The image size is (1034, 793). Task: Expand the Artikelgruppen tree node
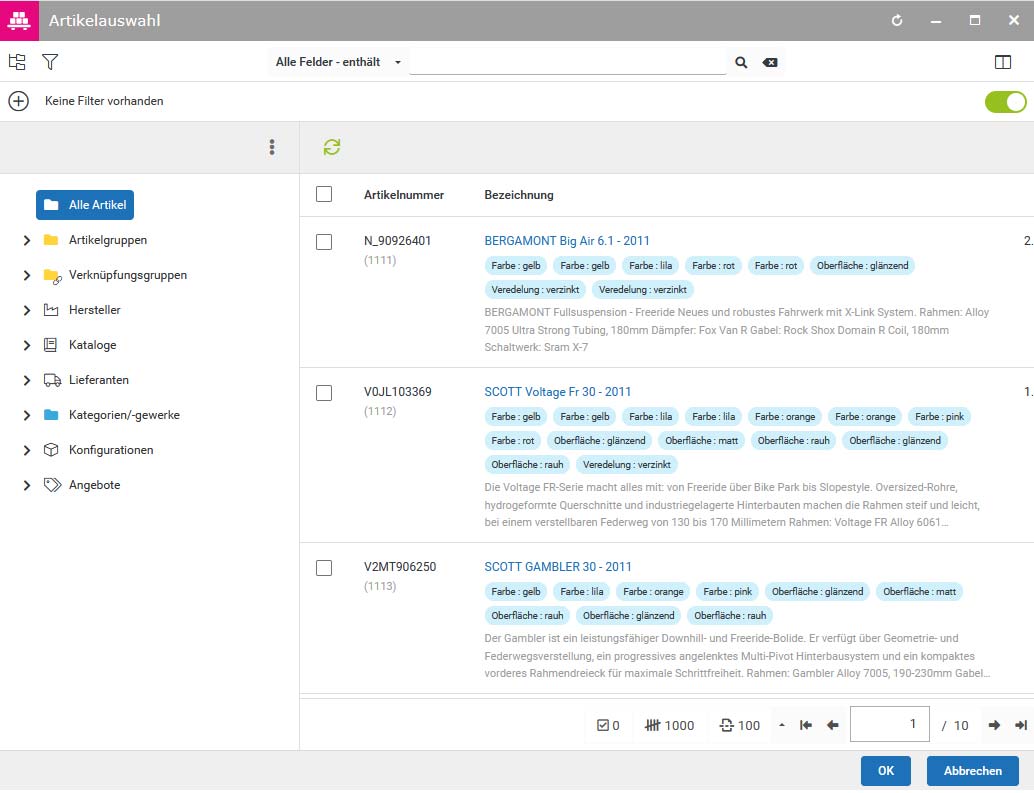tap(26, 241)
